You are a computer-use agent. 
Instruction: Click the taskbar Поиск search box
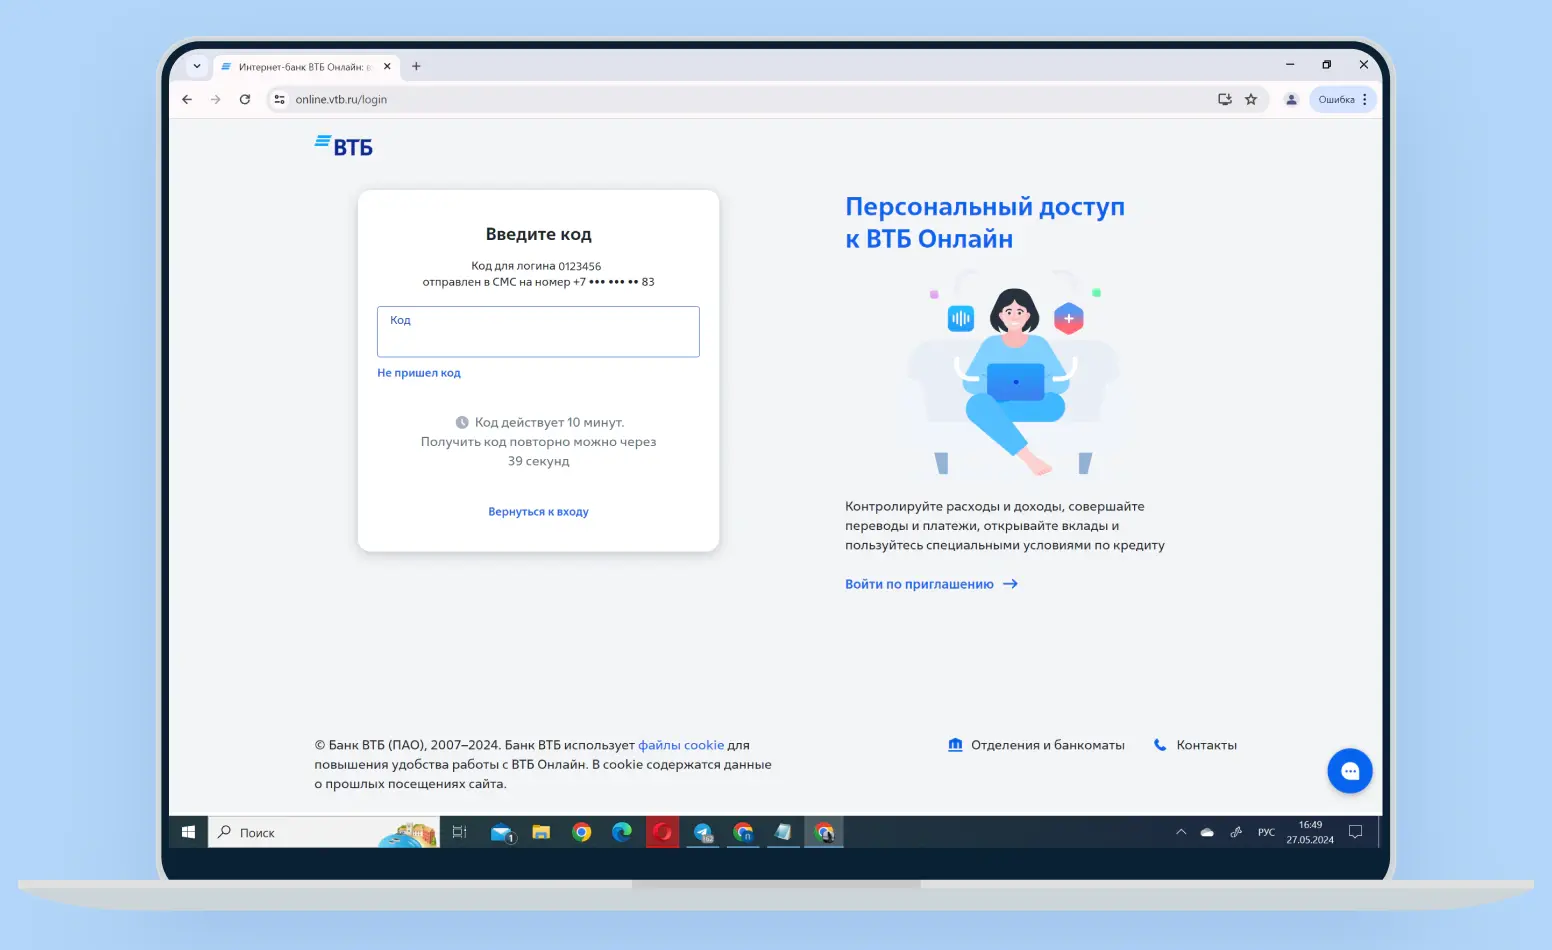[x=323, y=832]
